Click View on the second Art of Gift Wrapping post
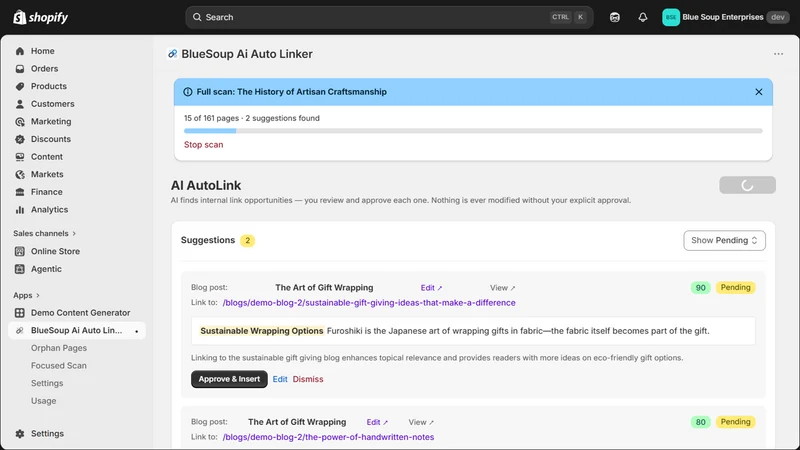 point(421,422)
